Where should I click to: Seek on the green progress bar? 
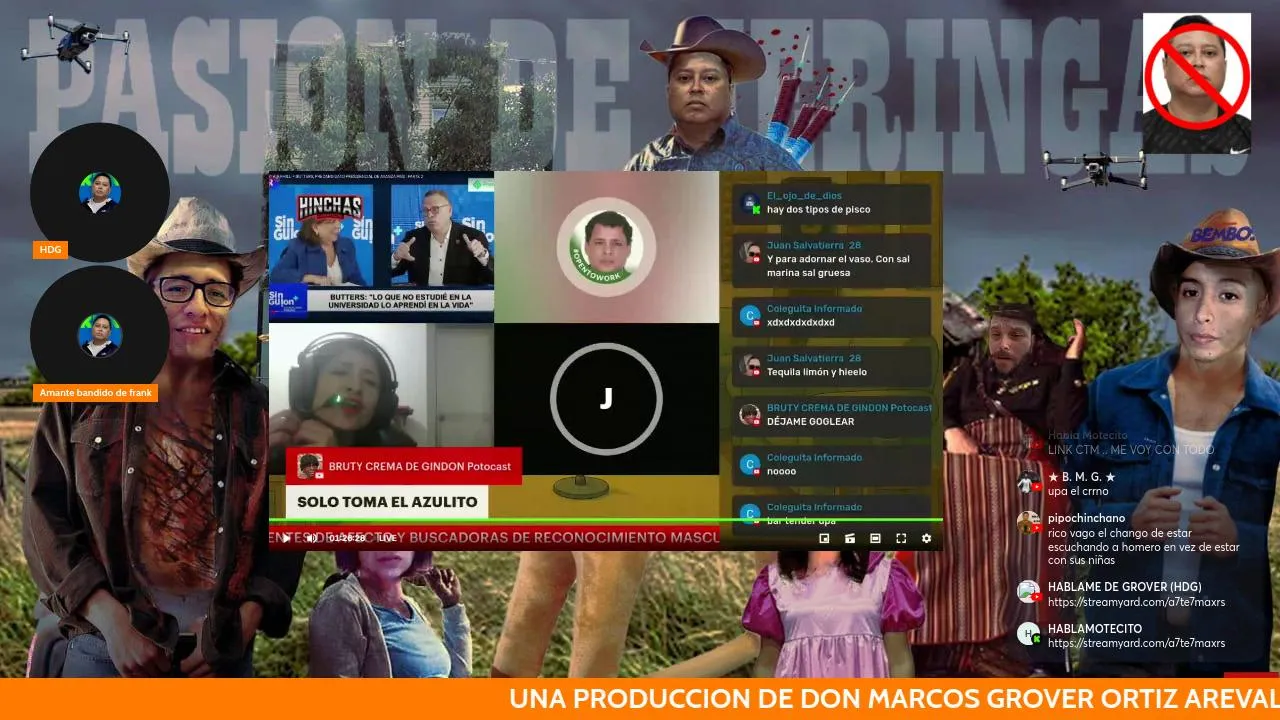click(605, 520)
